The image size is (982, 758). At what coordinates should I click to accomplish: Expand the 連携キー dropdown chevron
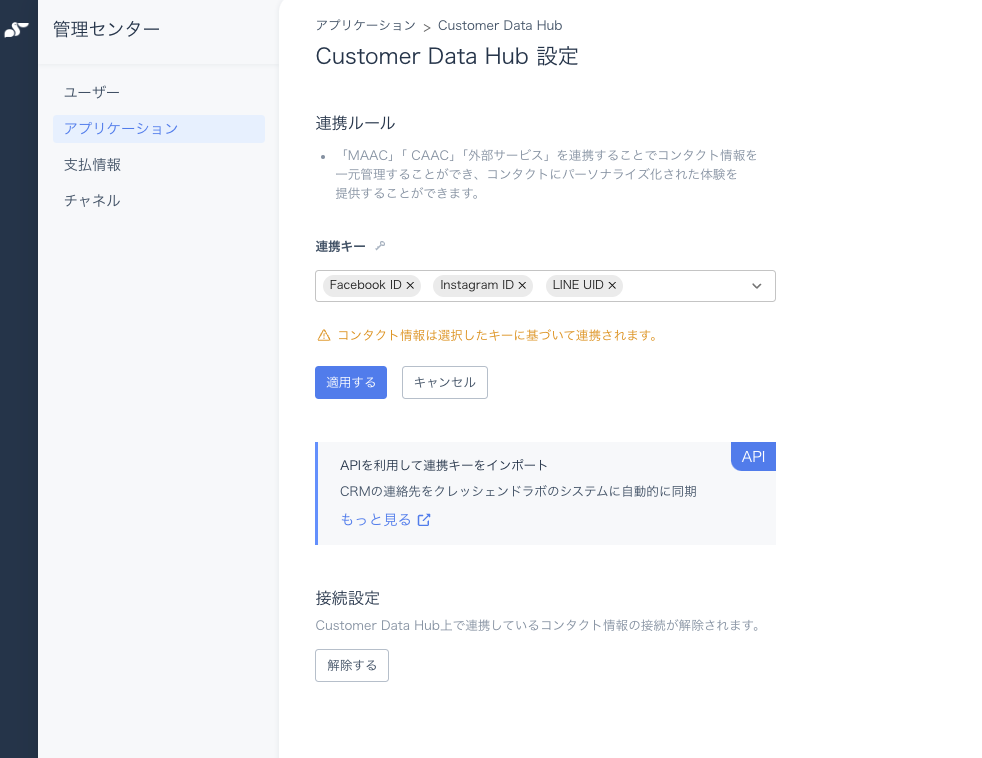tap(757, 286)
